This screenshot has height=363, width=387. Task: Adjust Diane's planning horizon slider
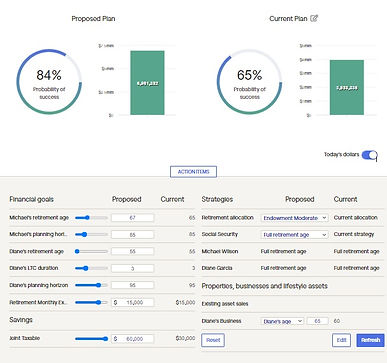tap(91, 285)
